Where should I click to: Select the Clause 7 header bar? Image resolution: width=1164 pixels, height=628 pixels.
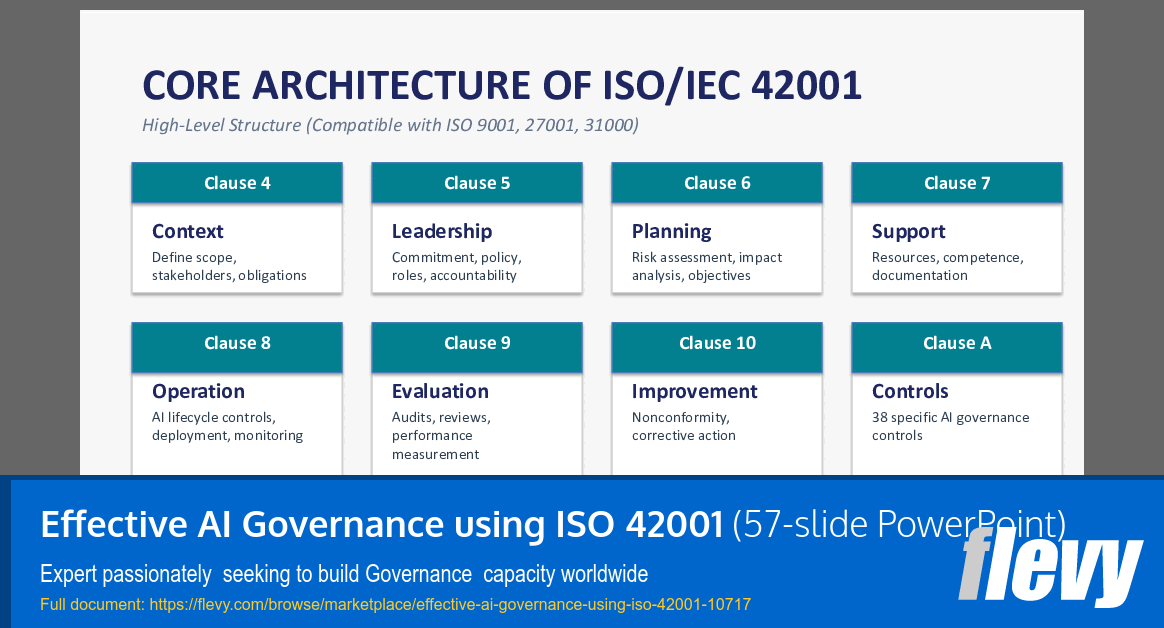point(956,182)
